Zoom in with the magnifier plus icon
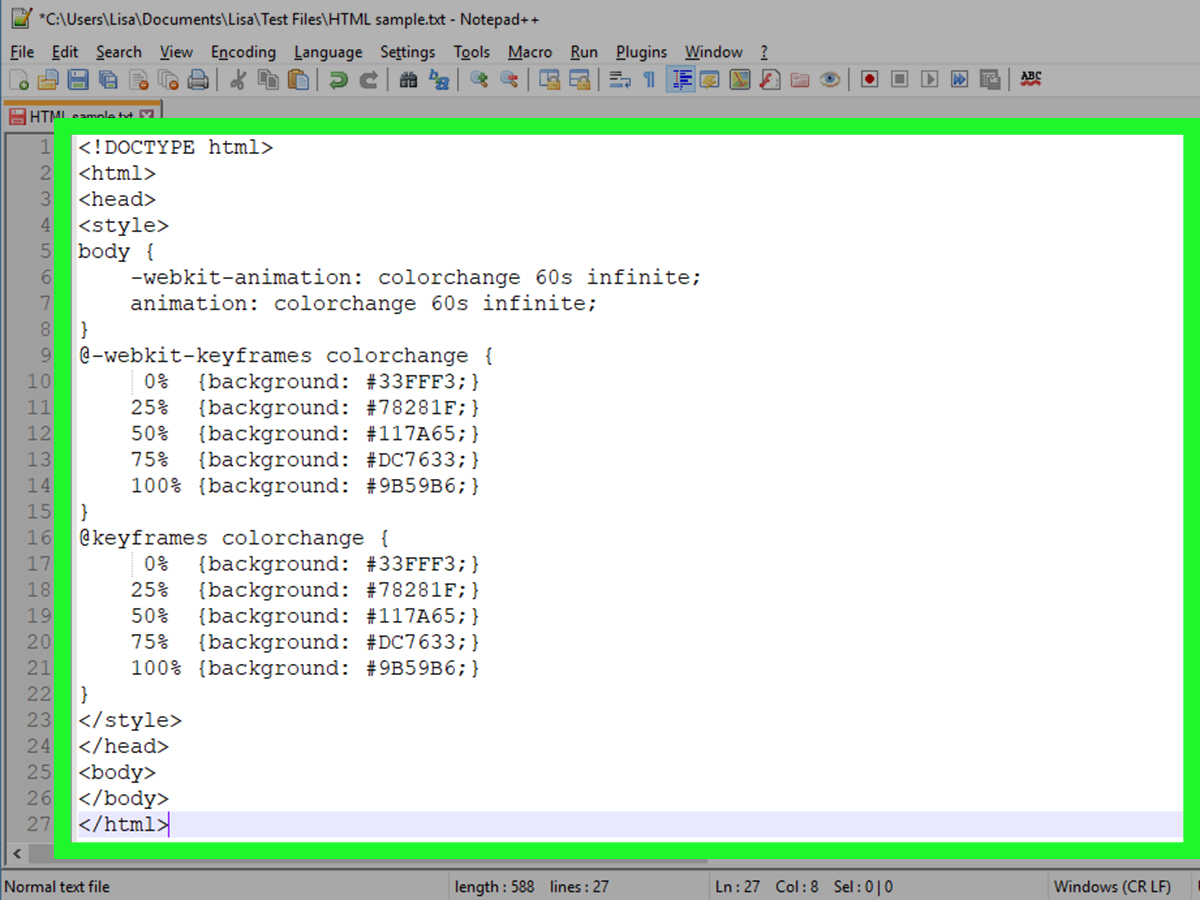The width and height of the screenshot is (1200, 900). click(x=479, y=80)
